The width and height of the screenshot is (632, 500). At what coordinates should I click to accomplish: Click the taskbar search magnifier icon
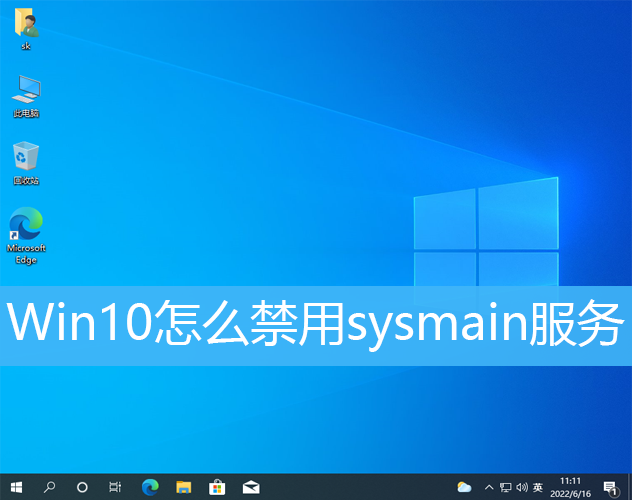pos(49,487)
